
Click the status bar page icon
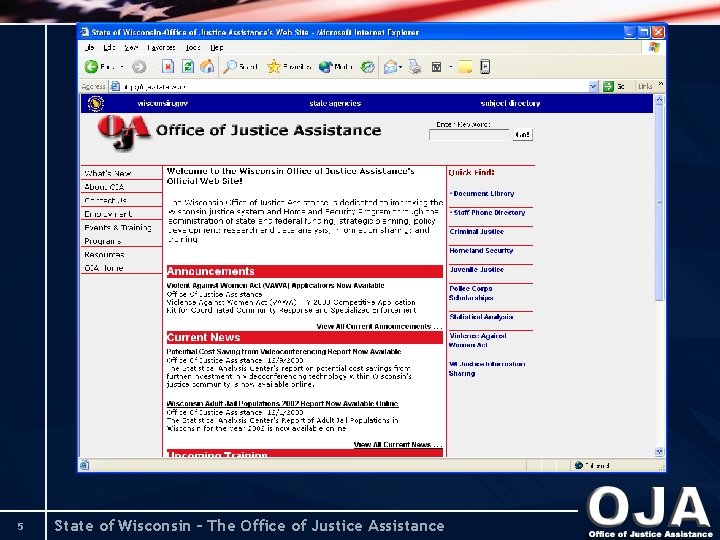pyautogui.click(x=84, y=465)
